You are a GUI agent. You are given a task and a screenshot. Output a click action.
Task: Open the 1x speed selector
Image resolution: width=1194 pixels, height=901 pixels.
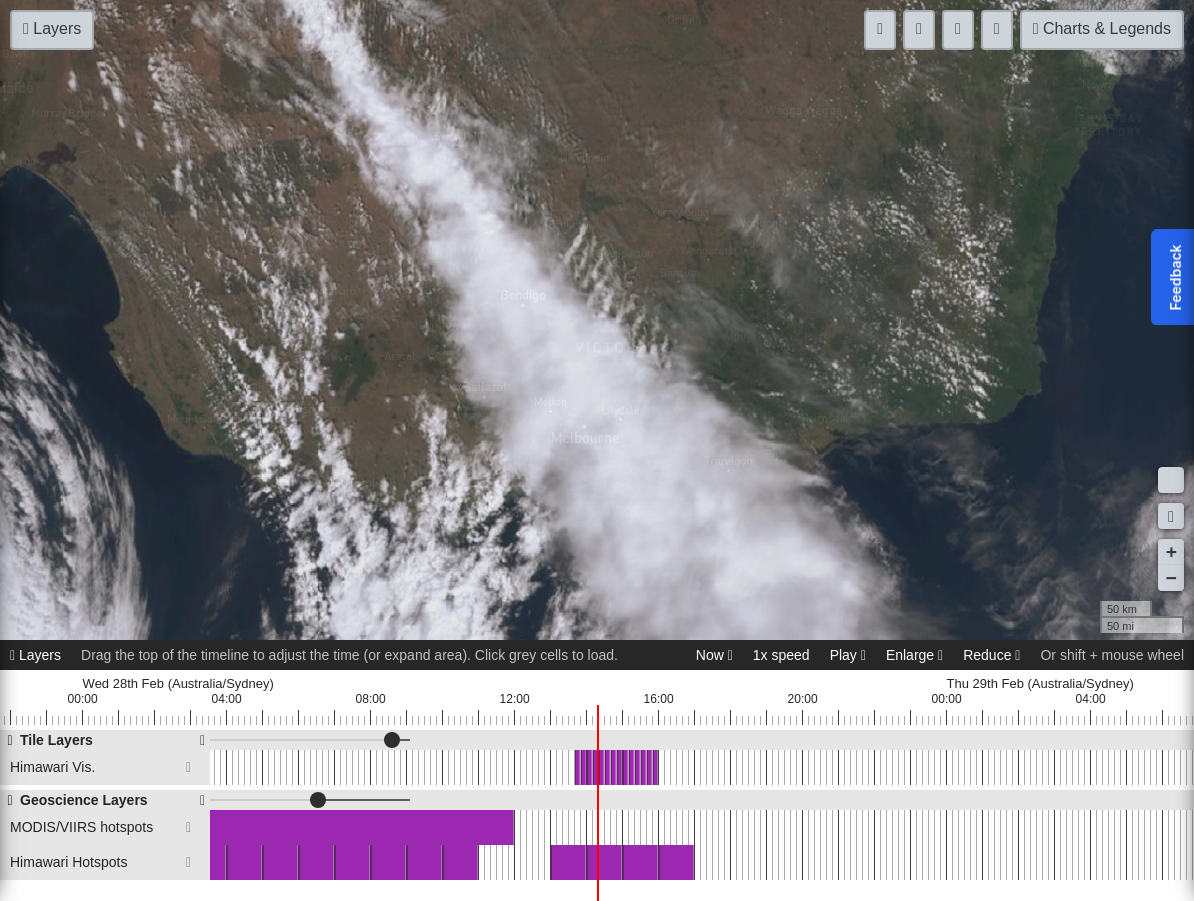[781, 655]
